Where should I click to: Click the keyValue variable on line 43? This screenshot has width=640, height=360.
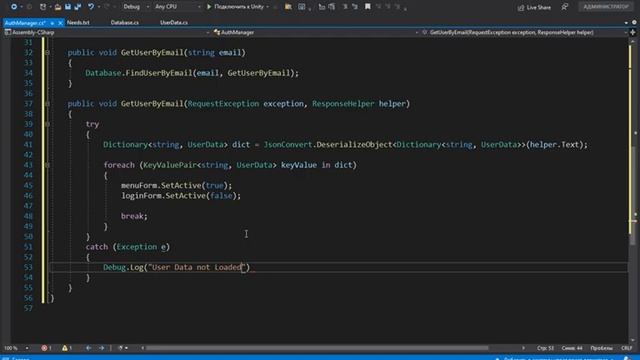click(x=299, y=165)
